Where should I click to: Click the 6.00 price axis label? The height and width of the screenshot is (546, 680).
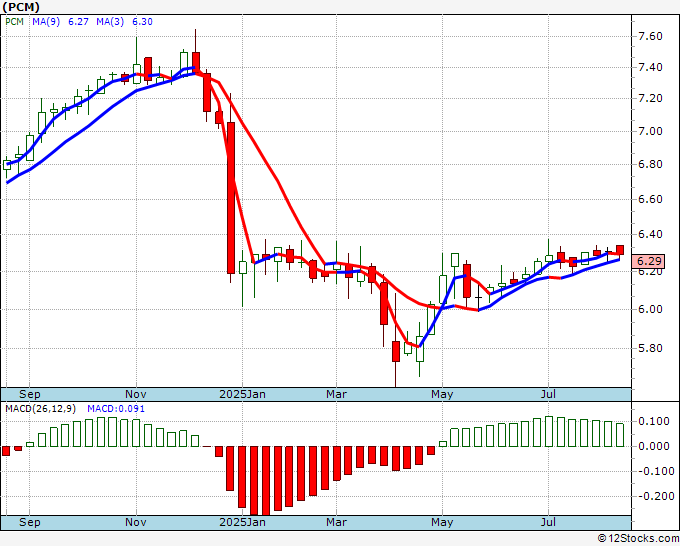pos(650,309)
